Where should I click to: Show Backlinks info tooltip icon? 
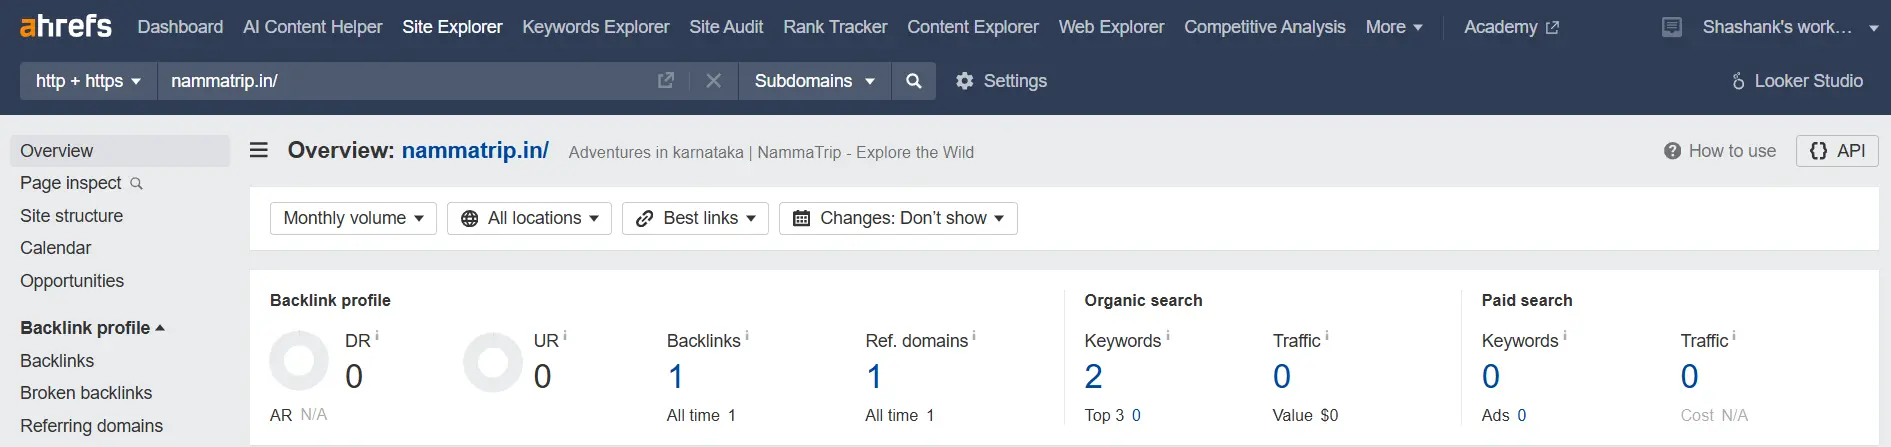[x=747, y=336]
